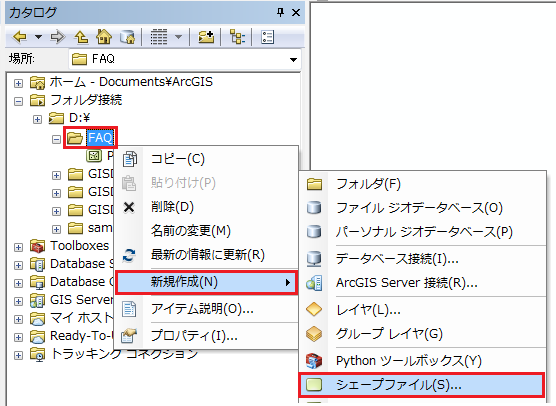556x406 pixels.
Task: Click the green shapefile icon beside シェープファイル
Action: click(x=314, y=385)
